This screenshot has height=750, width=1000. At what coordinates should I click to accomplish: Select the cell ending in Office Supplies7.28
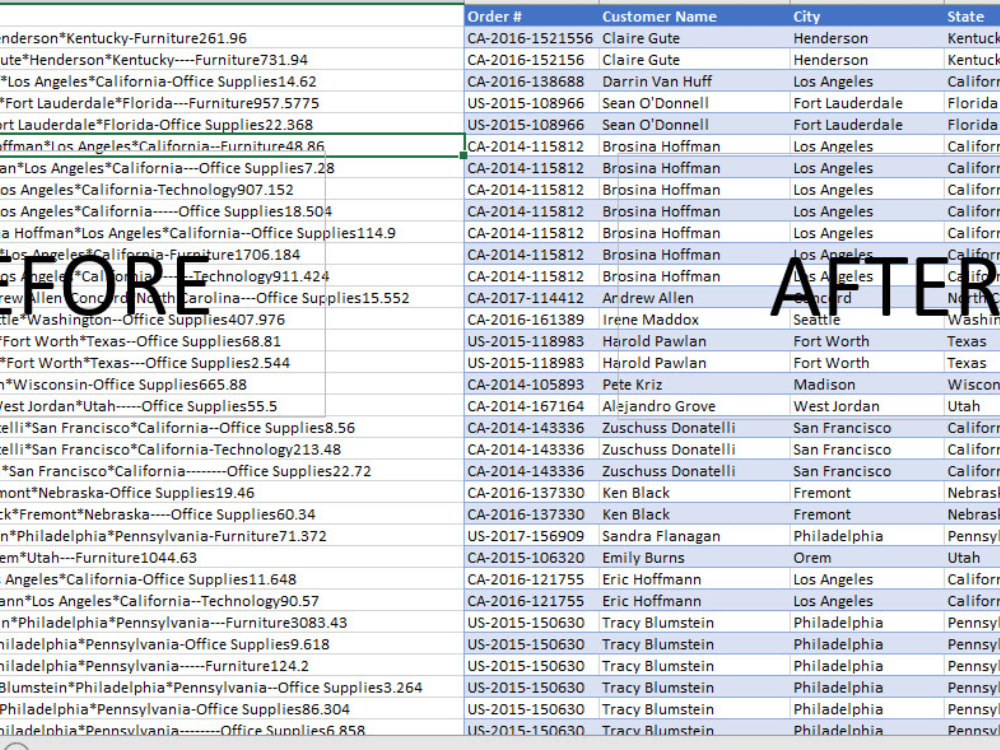click(232, 168)
